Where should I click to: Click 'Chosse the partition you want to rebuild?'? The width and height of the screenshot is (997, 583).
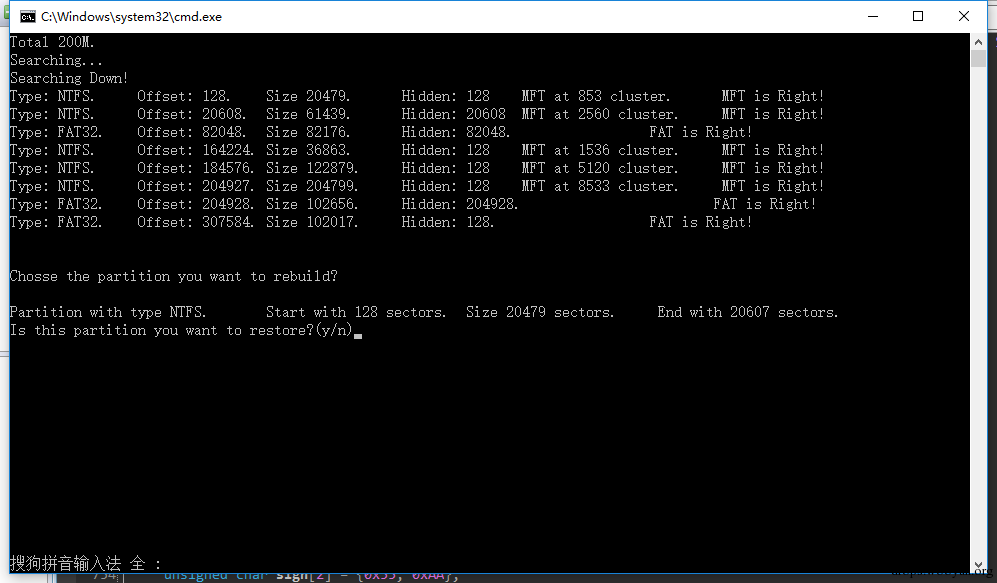point(174,276)
